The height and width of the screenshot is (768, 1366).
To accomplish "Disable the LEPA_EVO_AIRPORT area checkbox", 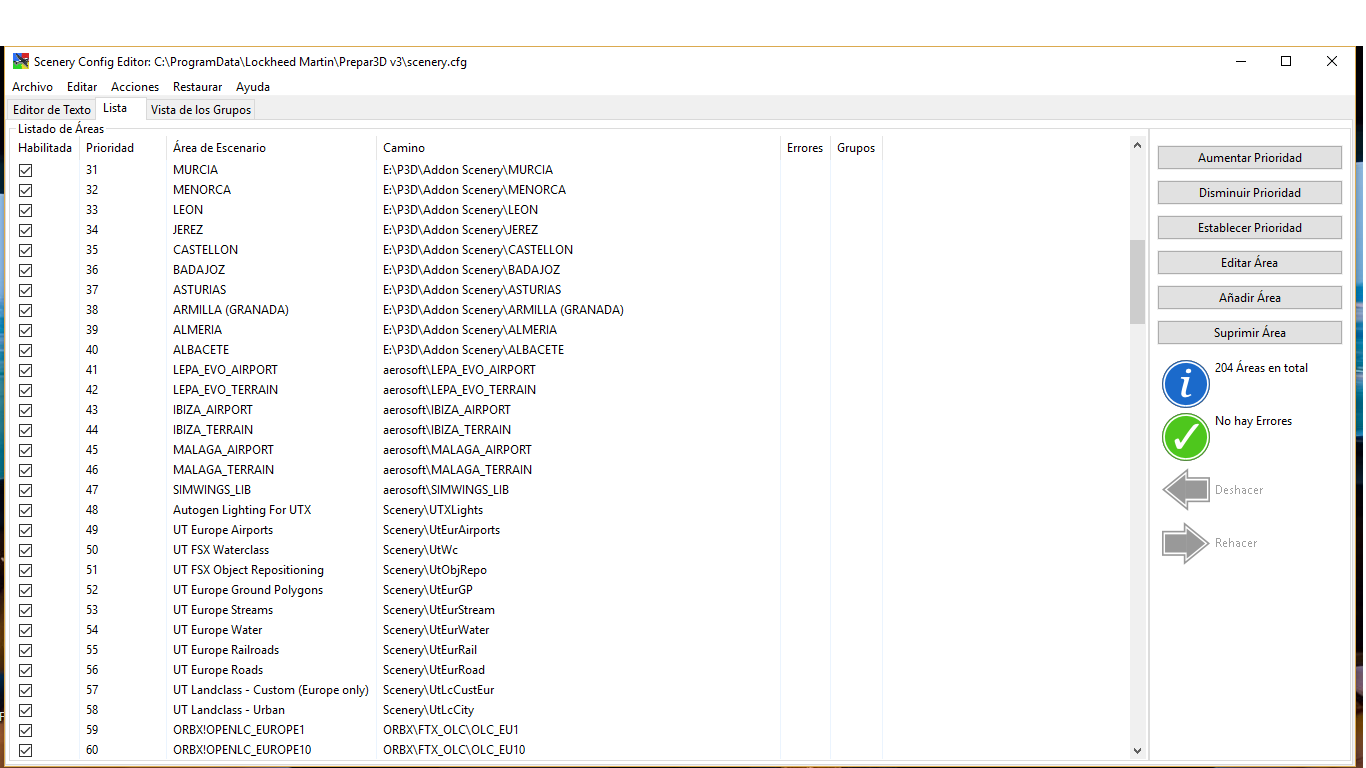I will tap(26, 370).
